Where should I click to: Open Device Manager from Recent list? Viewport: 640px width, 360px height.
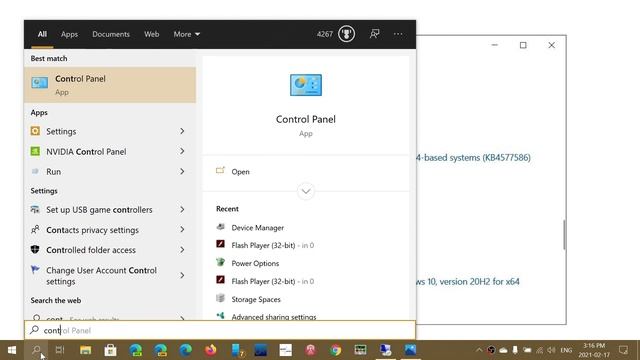257,227
